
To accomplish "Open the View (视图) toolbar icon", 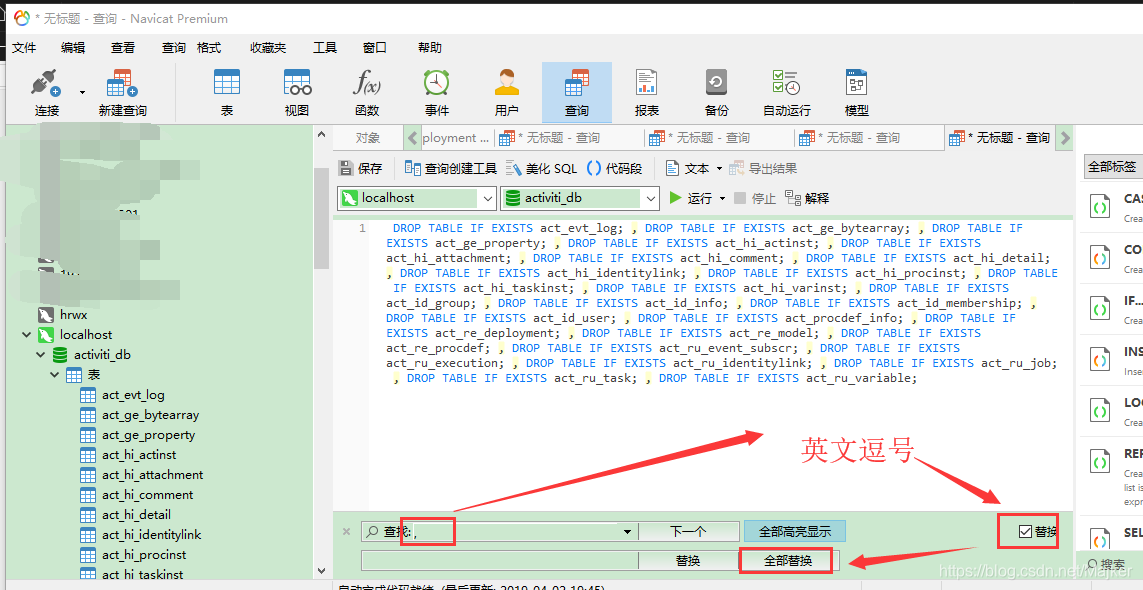I will pyautogui.click(x=297, y=92).
